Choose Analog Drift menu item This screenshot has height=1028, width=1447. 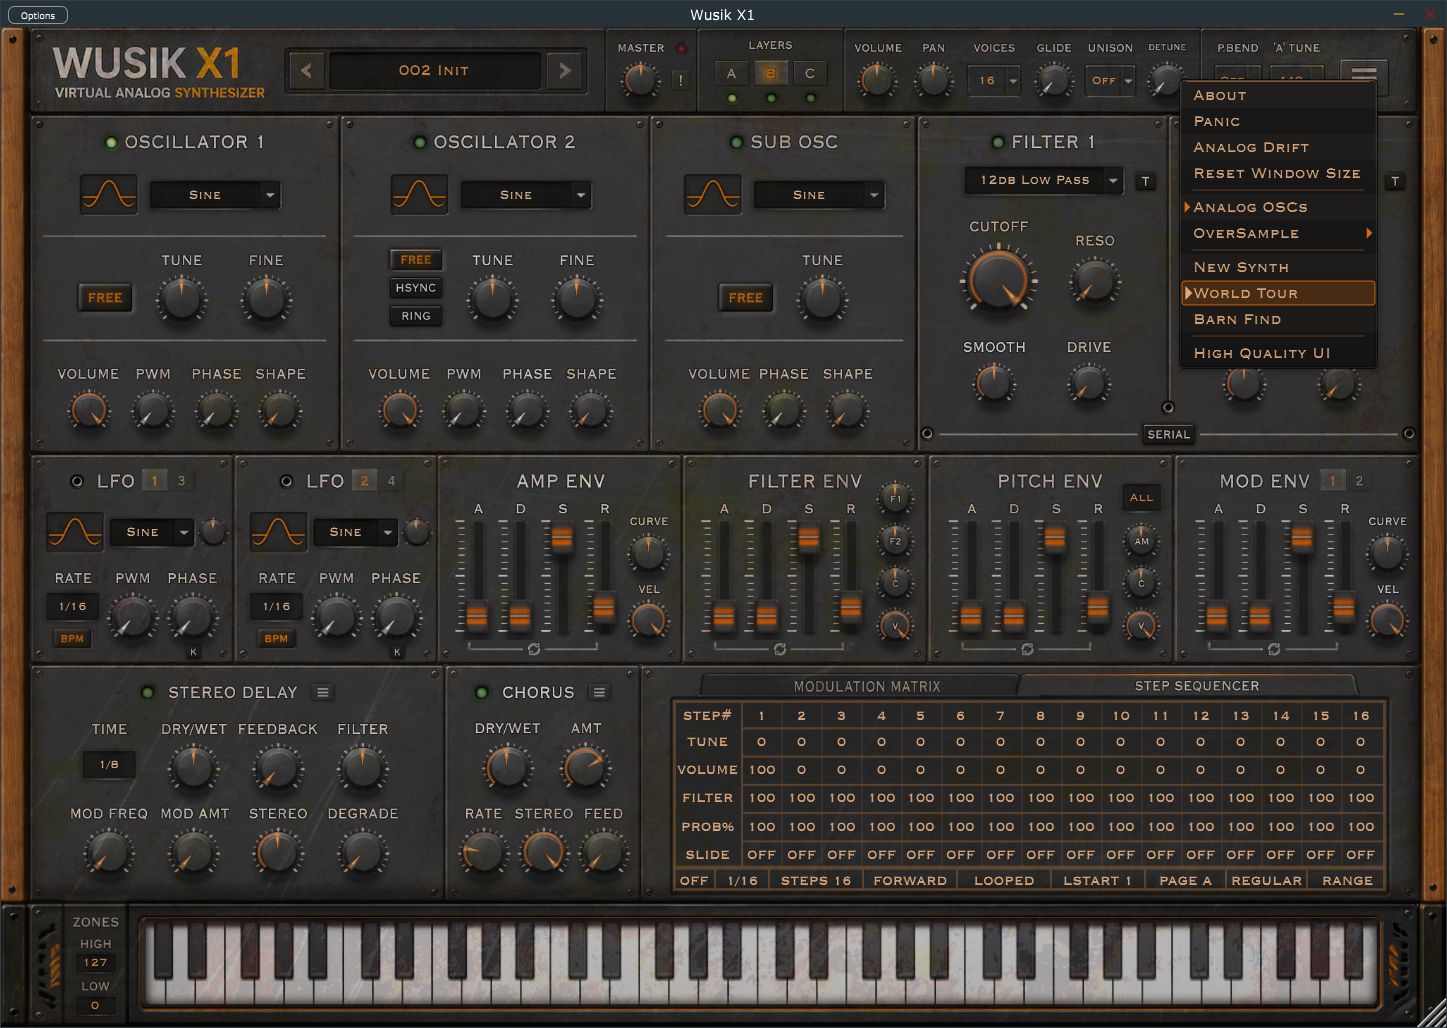[x=1279, y=147]
